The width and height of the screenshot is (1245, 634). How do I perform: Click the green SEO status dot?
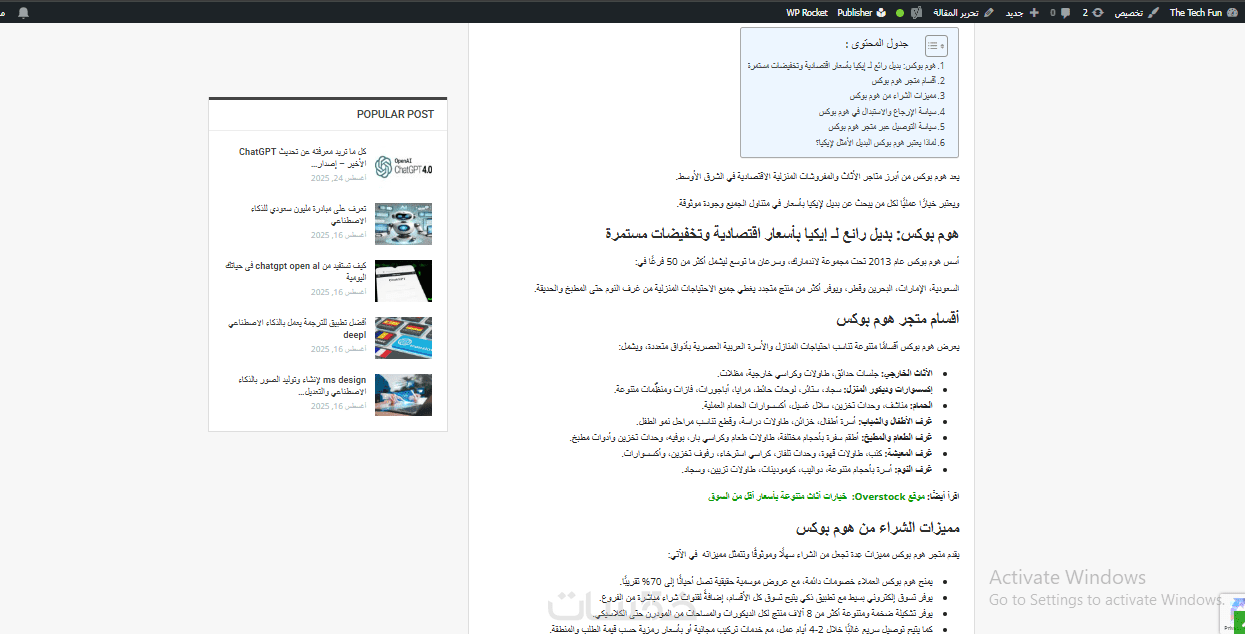900,13
